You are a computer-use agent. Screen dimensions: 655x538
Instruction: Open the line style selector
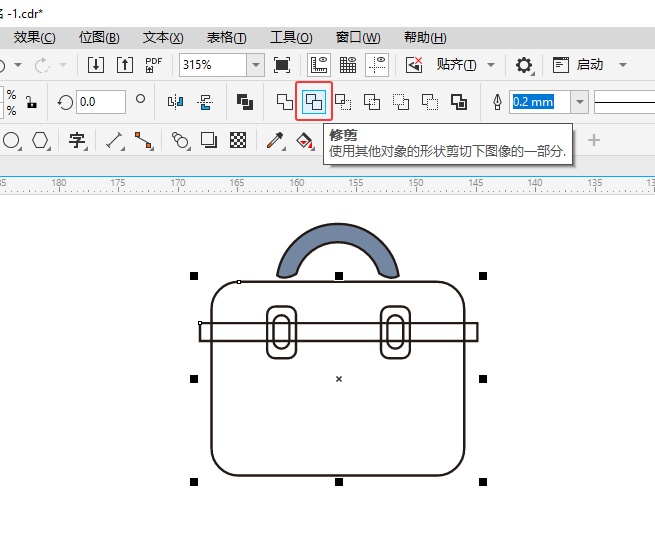tap(625, 102)
